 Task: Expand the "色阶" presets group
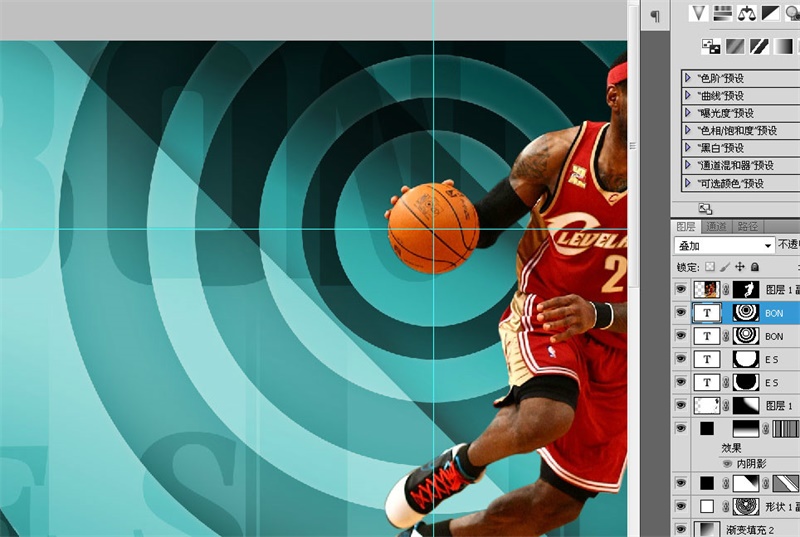pyautogui.click(x=688, y=79)
